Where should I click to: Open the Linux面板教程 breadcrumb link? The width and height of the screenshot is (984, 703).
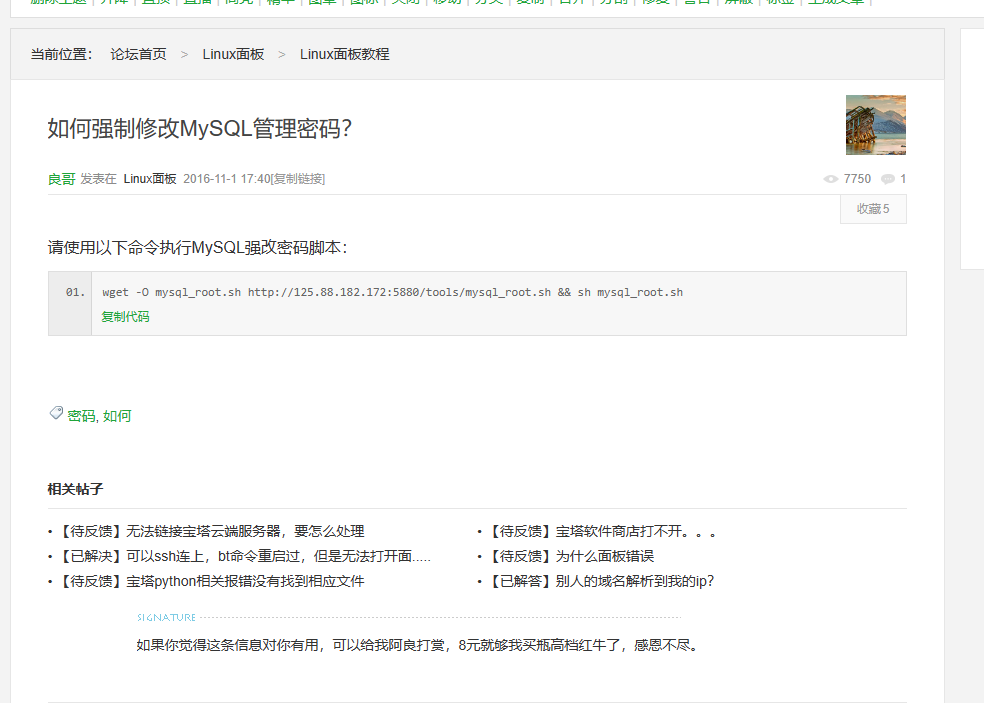click(x=344, y=54)
